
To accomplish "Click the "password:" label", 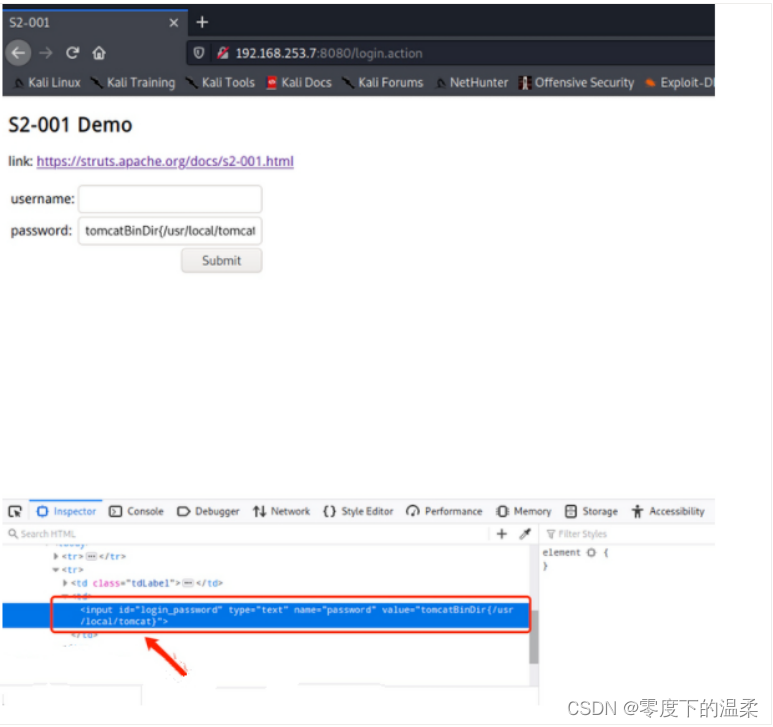I will [41, 231].
